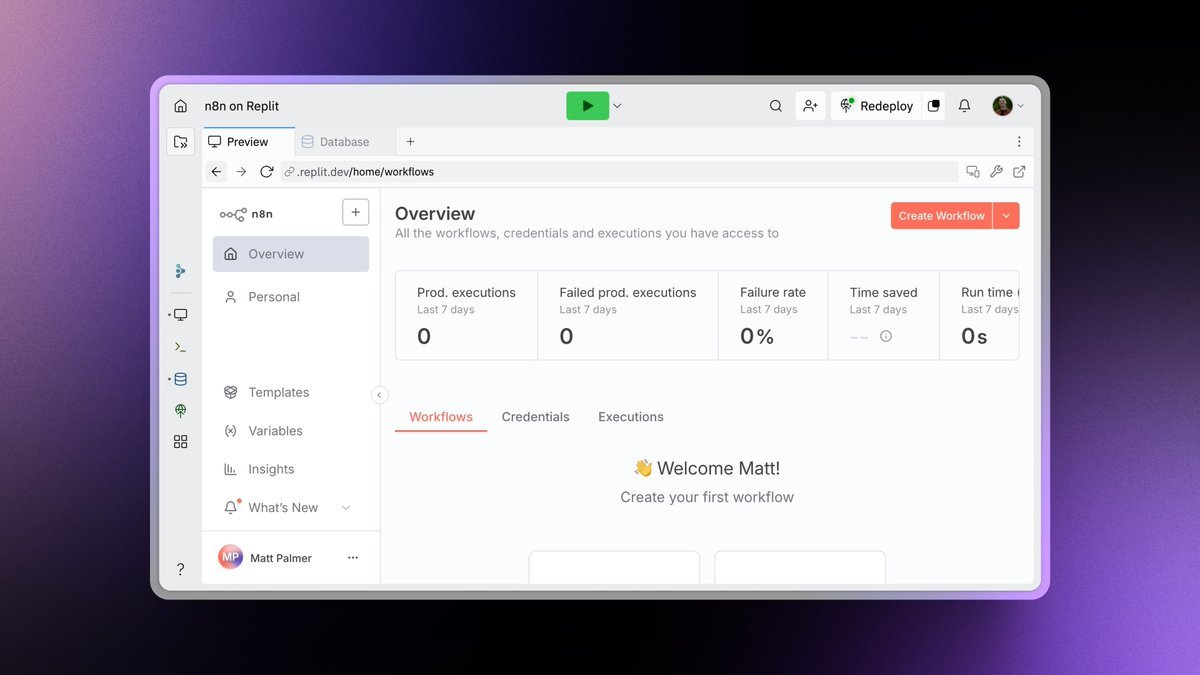The image size is (1200, 675).
Task: Click the Welcome Matt! heading
Action: tap(707, 468)
